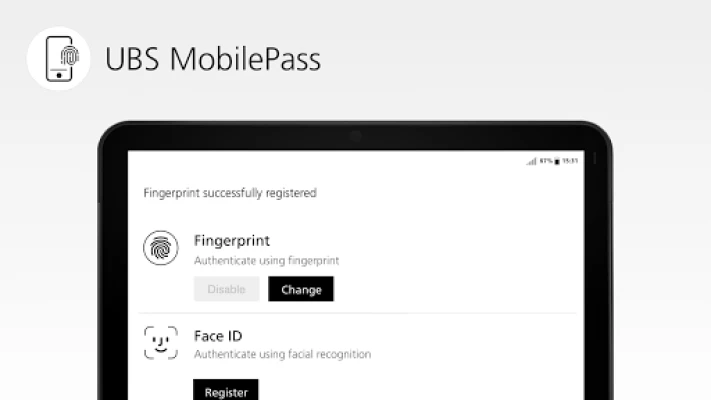
Task: Tap the 15:31 clock in status bar
Action: 570,161
